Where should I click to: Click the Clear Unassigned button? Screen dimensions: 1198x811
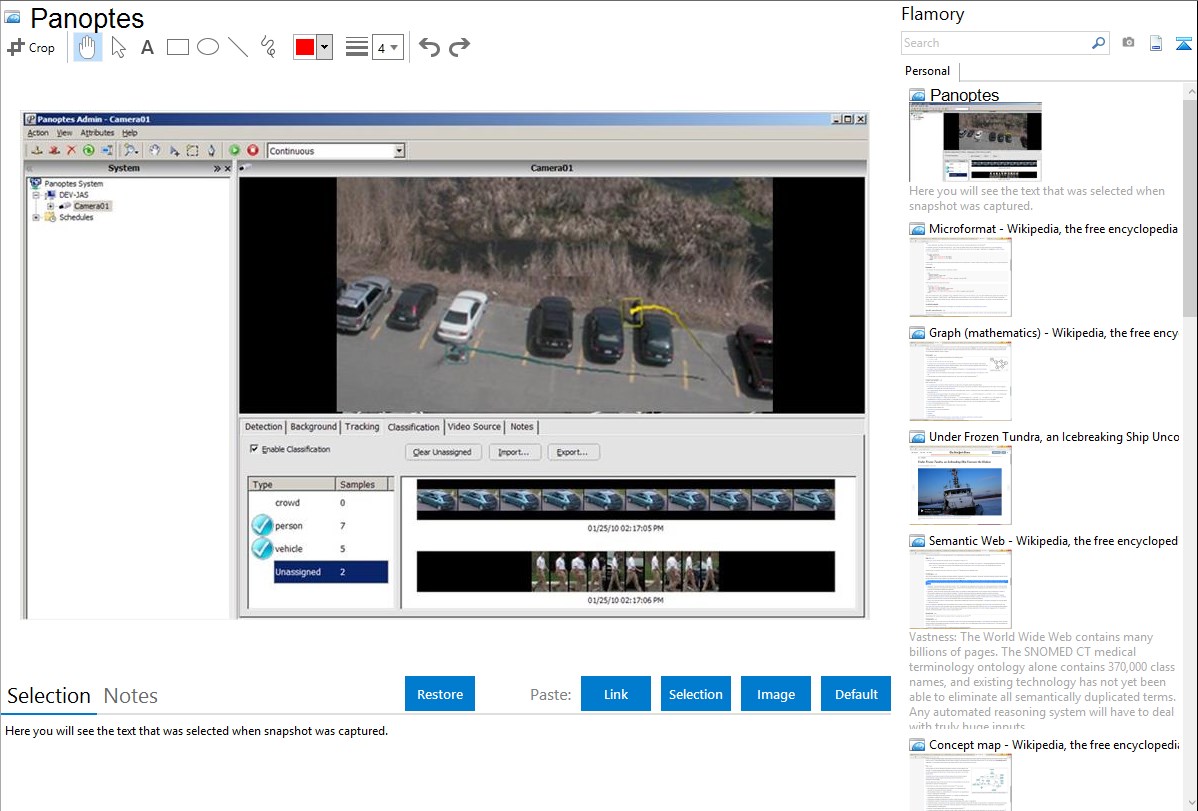tap(442, 452)
